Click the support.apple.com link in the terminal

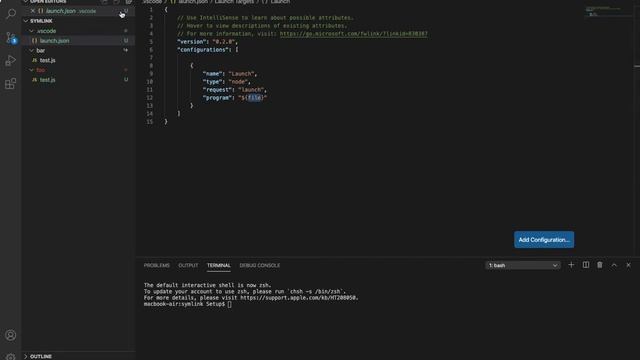[x=299, y=298]
